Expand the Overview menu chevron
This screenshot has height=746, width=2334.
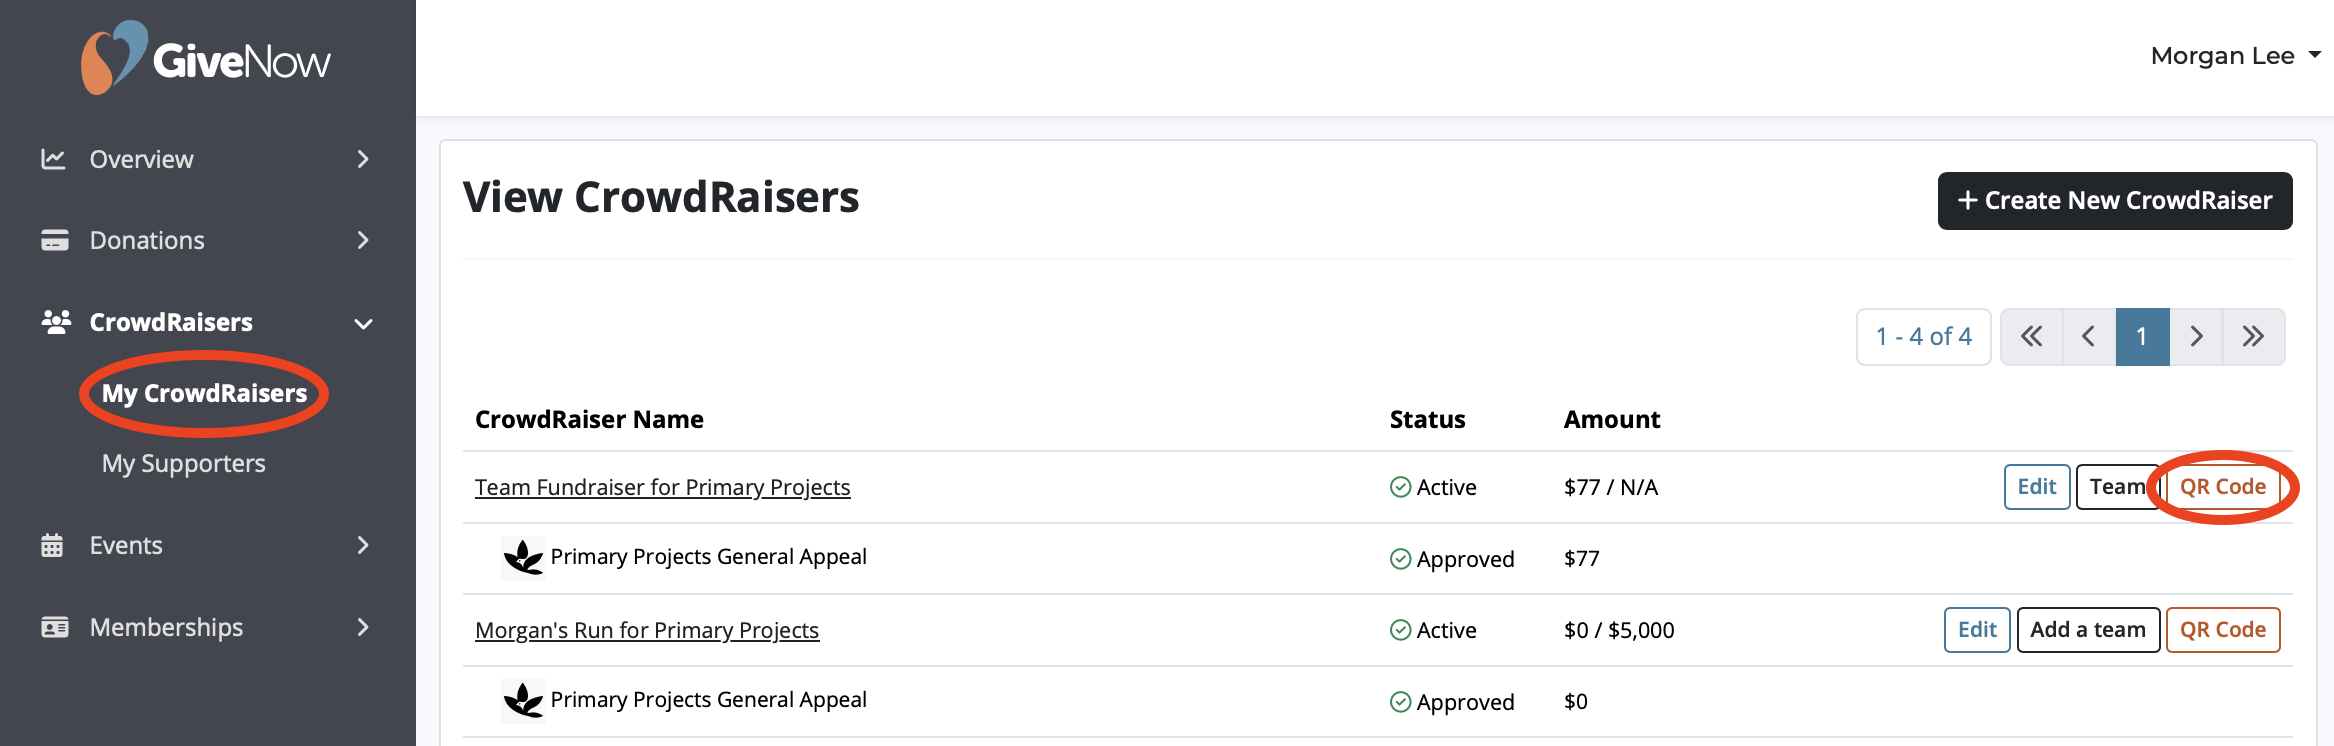point(363,159)
